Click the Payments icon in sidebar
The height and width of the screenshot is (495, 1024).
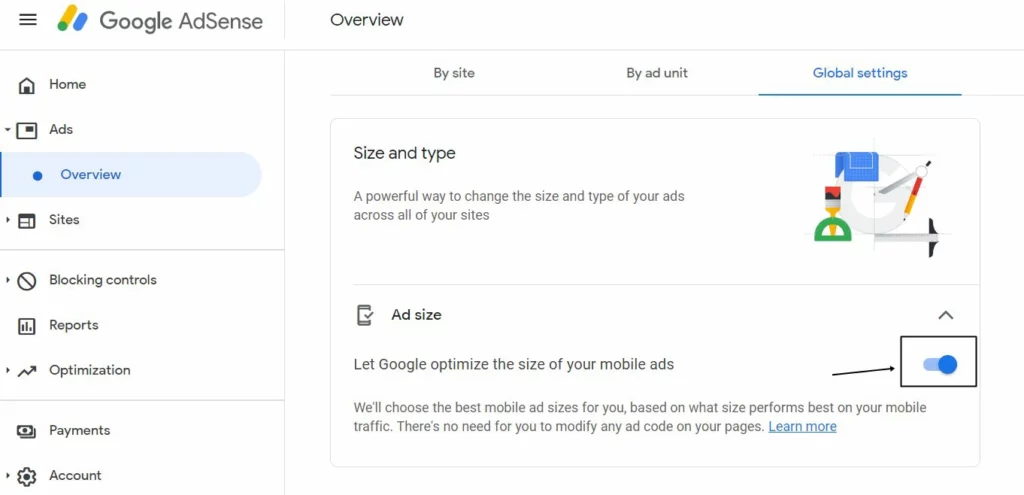28,431
